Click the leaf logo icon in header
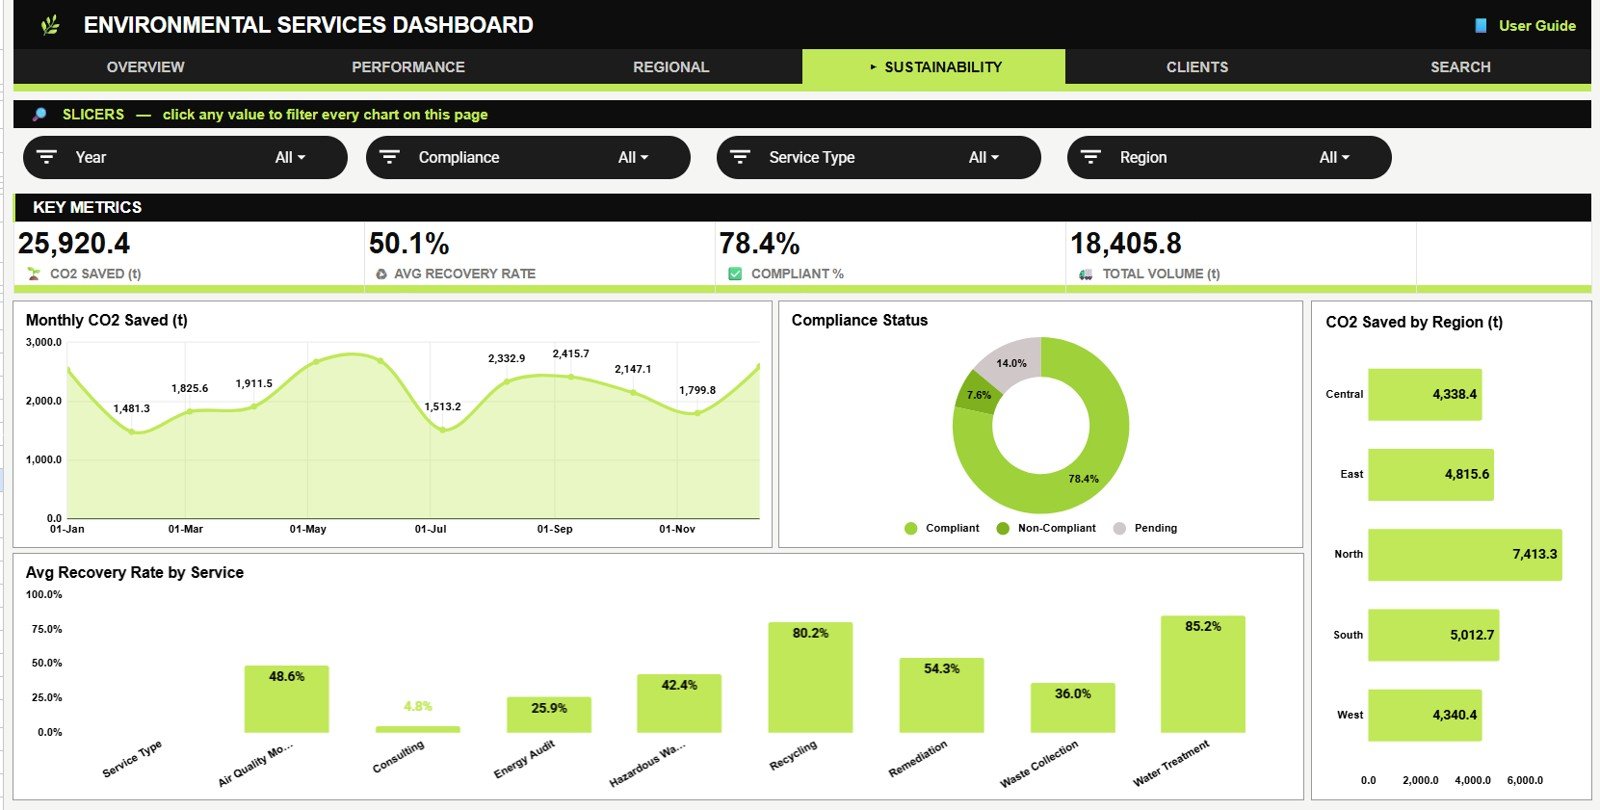Screen dimensions: 1600x810 pos(50,25)
